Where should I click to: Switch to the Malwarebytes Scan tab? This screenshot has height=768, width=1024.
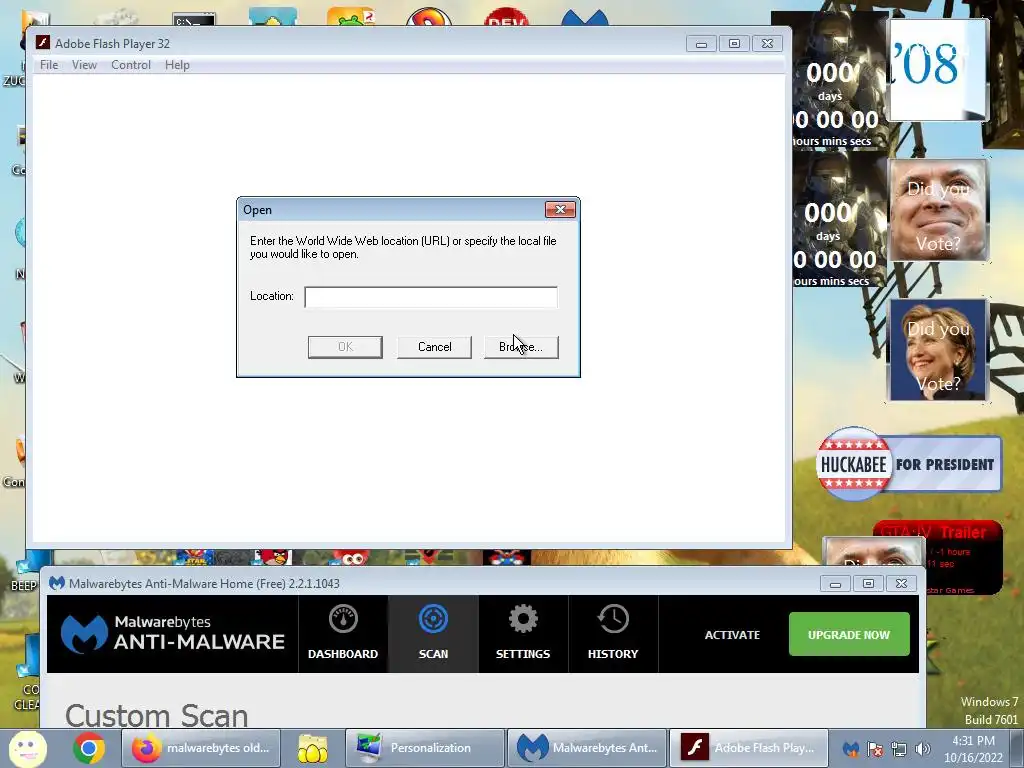(x=433, y=633)
